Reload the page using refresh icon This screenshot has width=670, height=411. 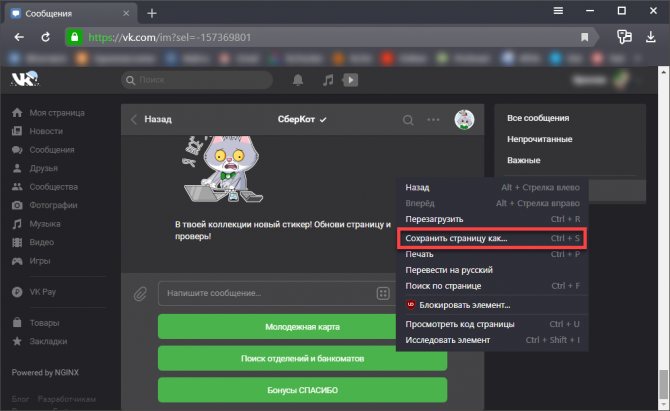[x=45, y=37]
